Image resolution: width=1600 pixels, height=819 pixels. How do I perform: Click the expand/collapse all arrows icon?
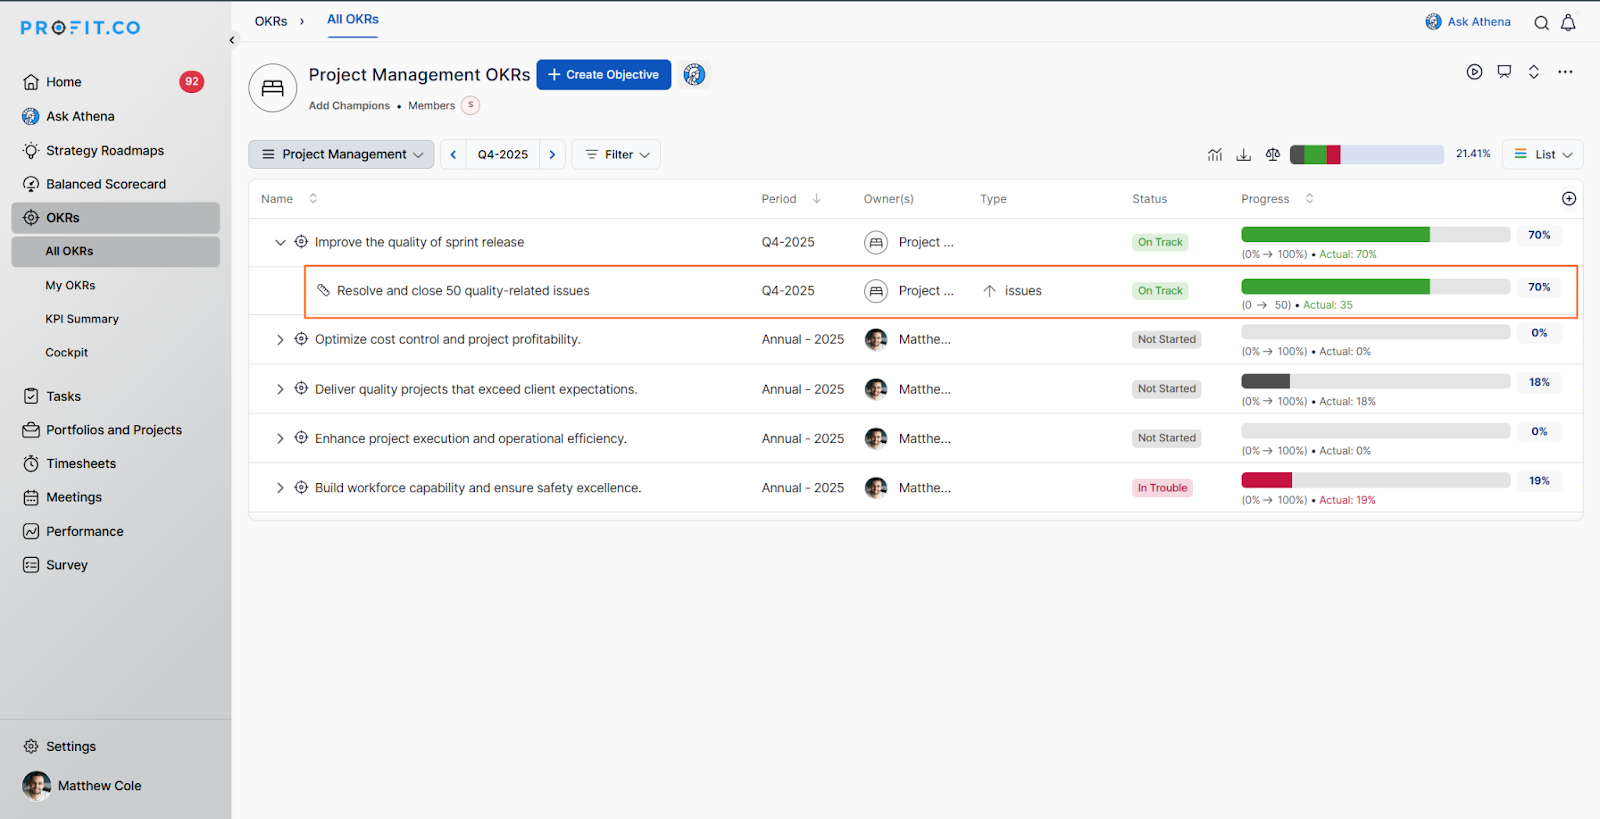(x=1534, y=72)
